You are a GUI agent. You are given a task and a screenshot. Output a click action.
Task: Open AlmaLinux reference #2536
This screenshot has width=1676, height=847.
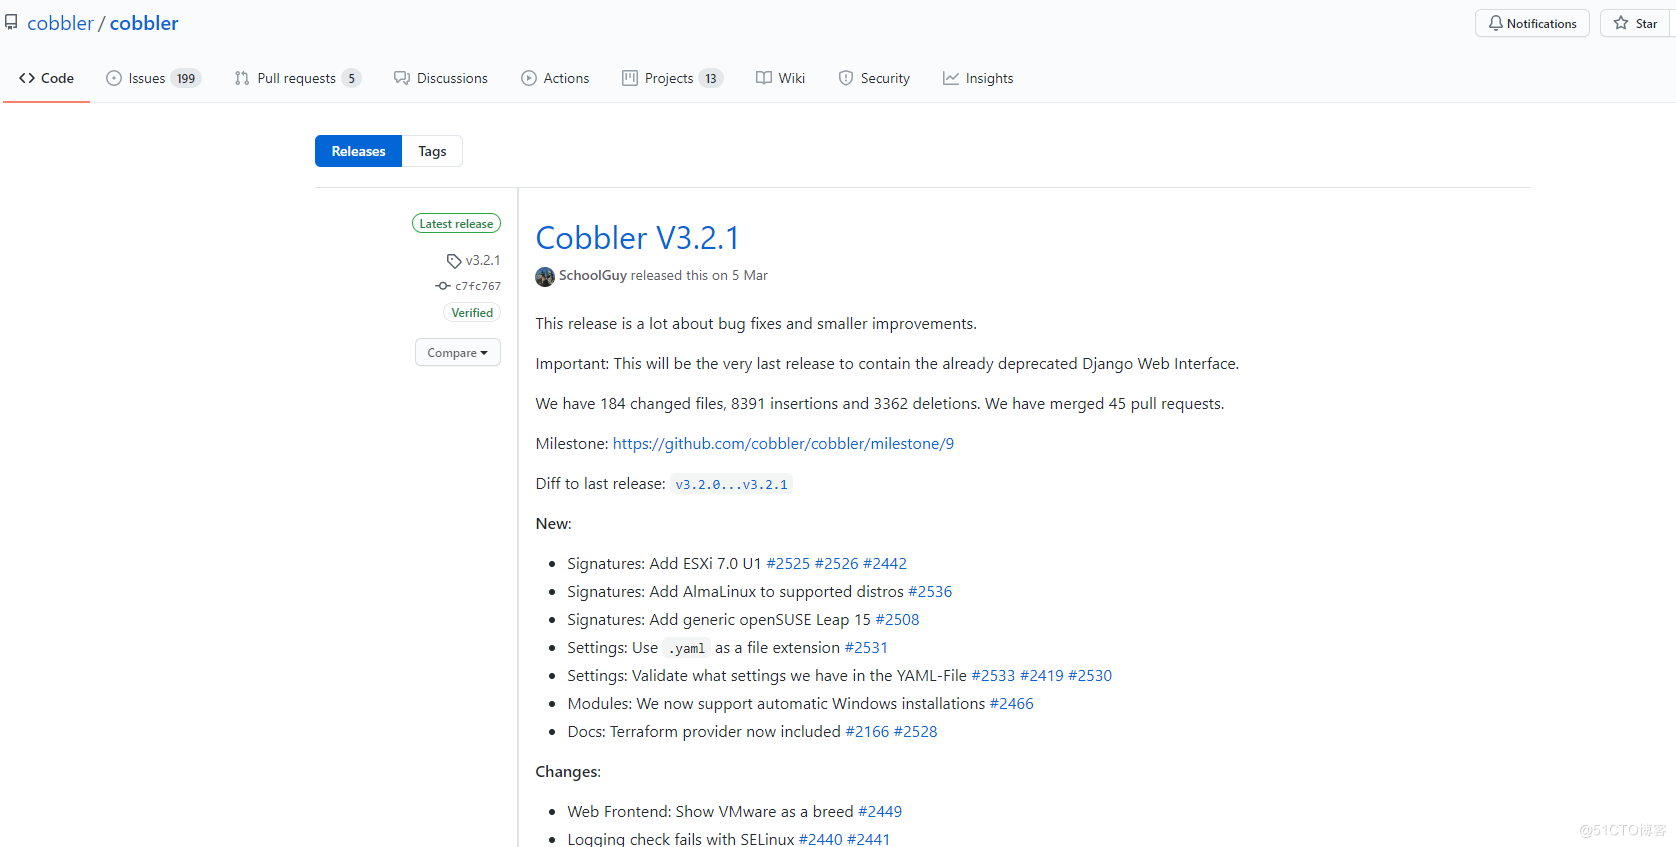(930, 591)
